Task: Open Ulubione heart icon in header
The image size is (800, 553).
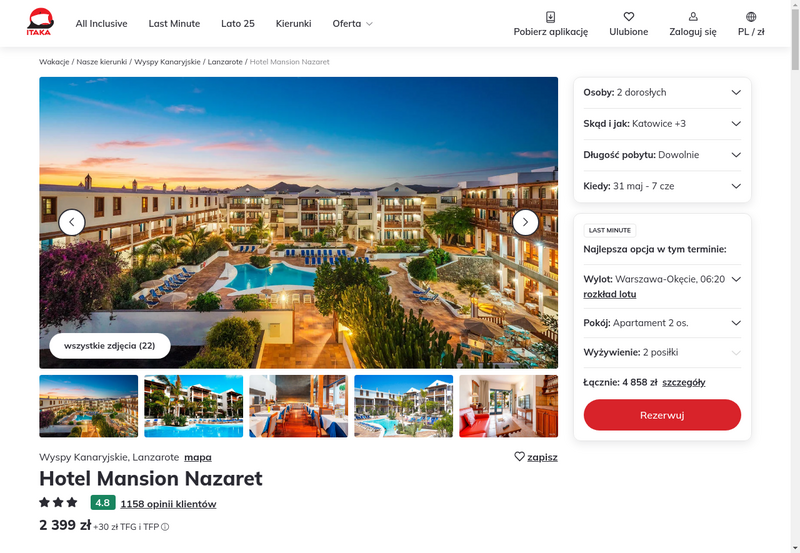Action: coord(629,17)
